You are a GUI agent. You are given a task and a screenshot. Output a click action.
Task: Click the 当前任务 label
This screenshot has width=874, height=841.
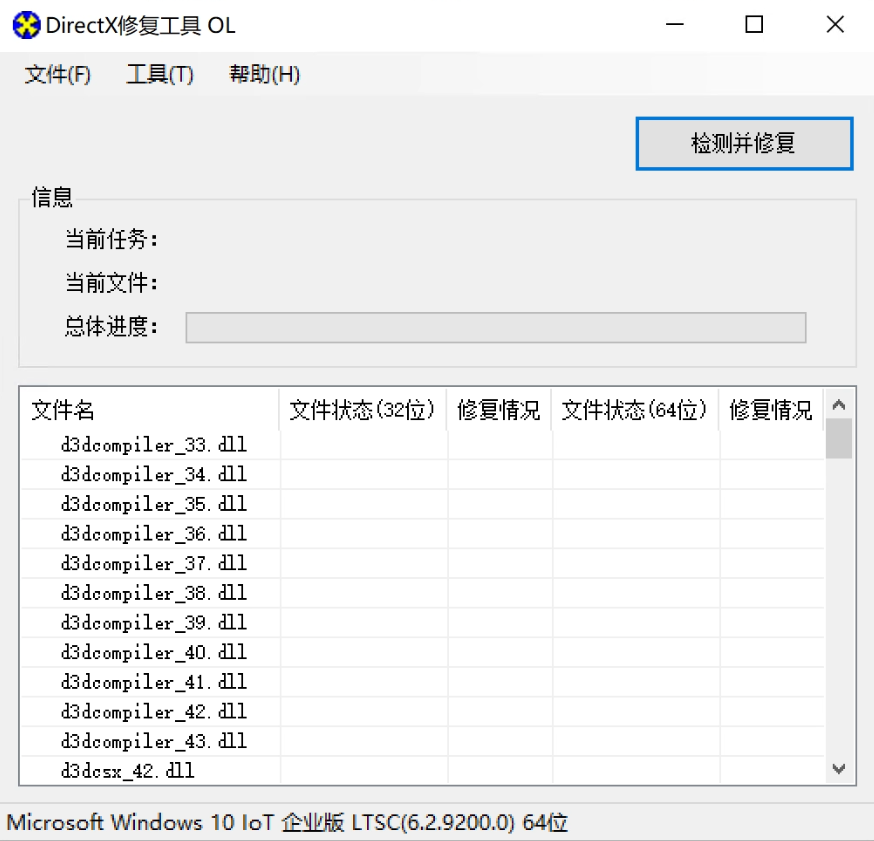click(111, 240)
